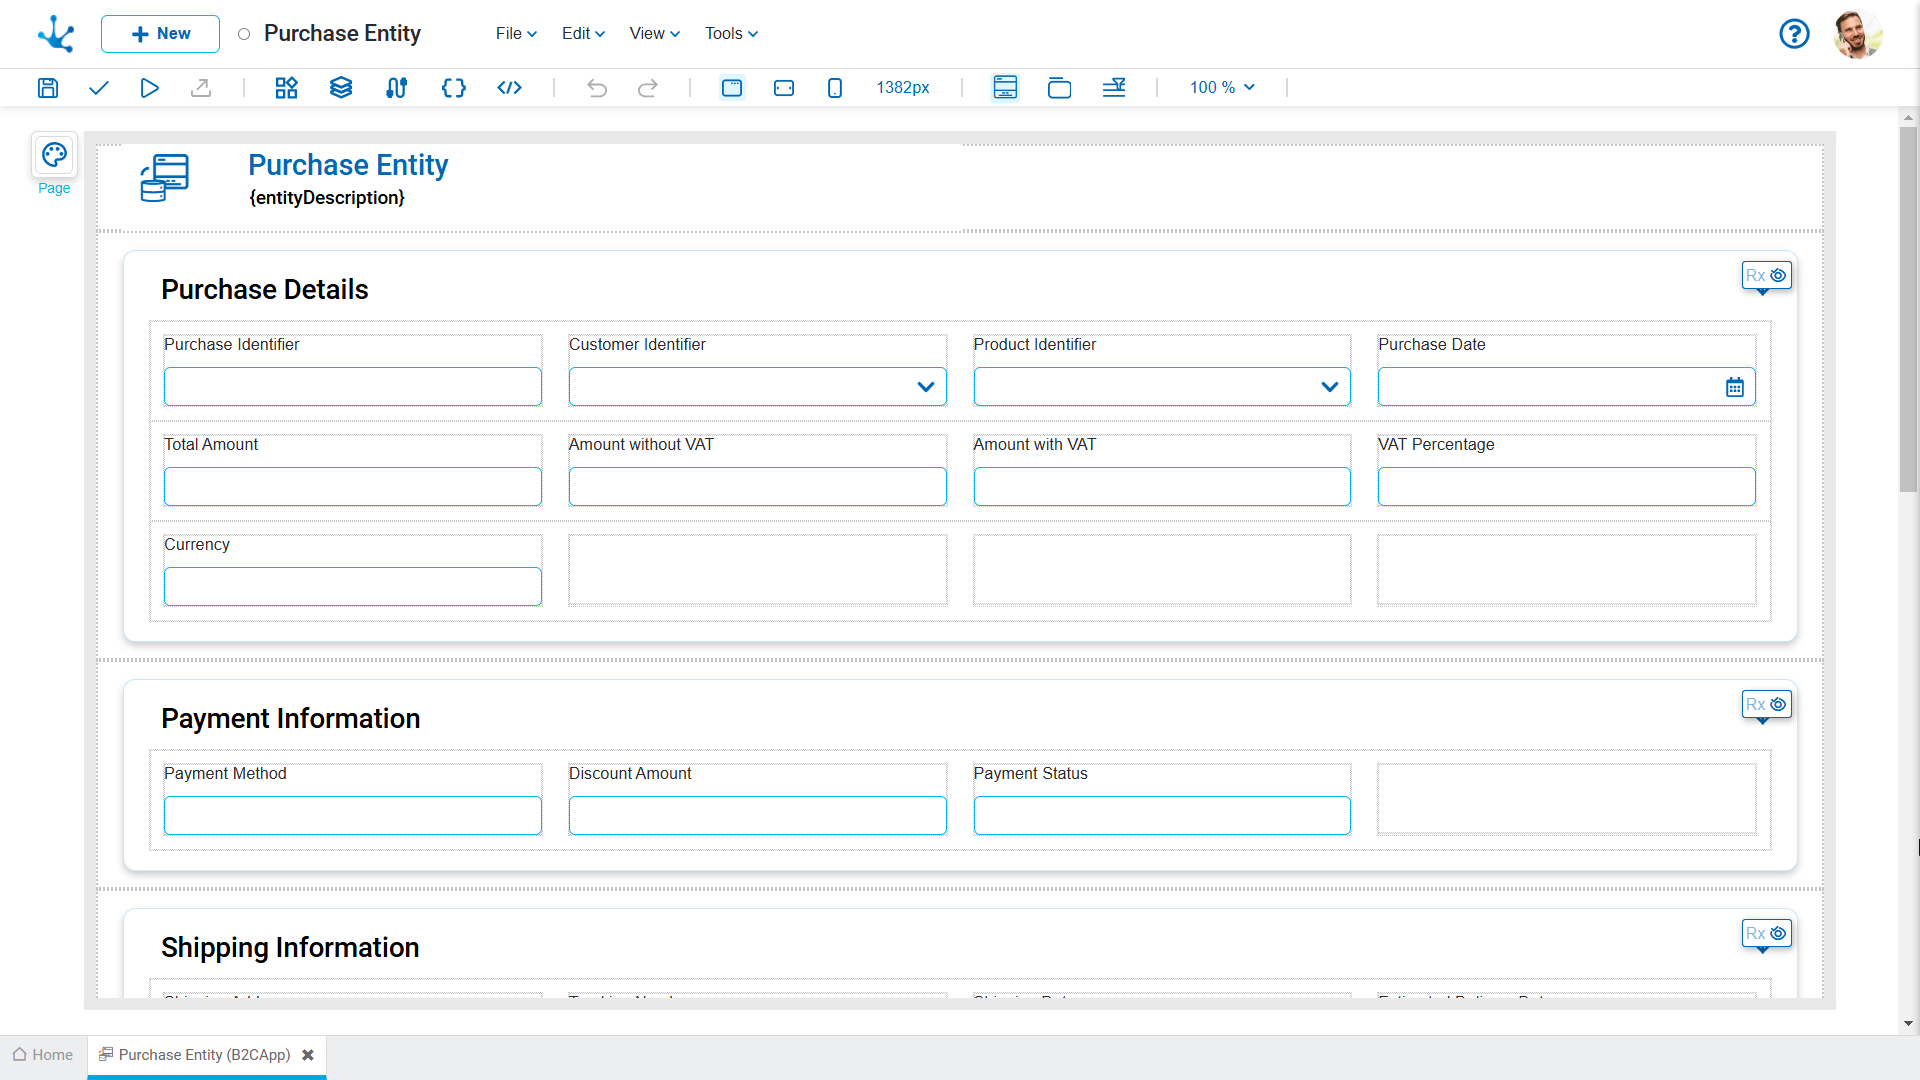Expand the Customer Identifier dropdown
Viewport: 1920px width, 1080px height.
pyautogui.click(x=925, y=387)
